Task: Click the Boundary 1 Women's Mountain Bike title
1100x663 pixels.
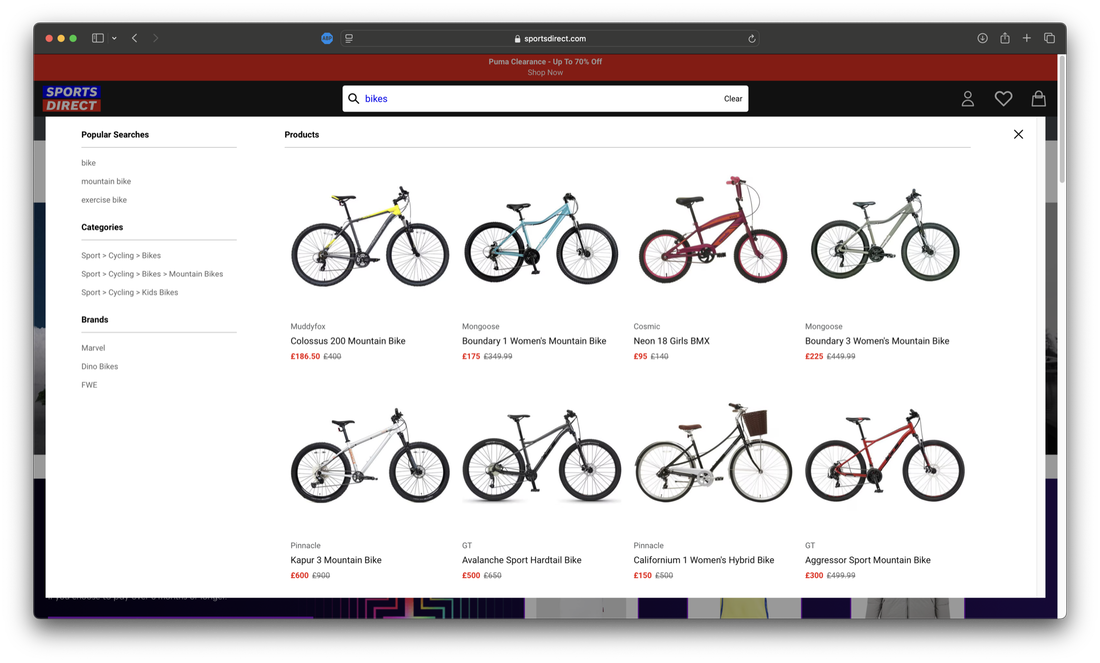Action: pos(534,341)
